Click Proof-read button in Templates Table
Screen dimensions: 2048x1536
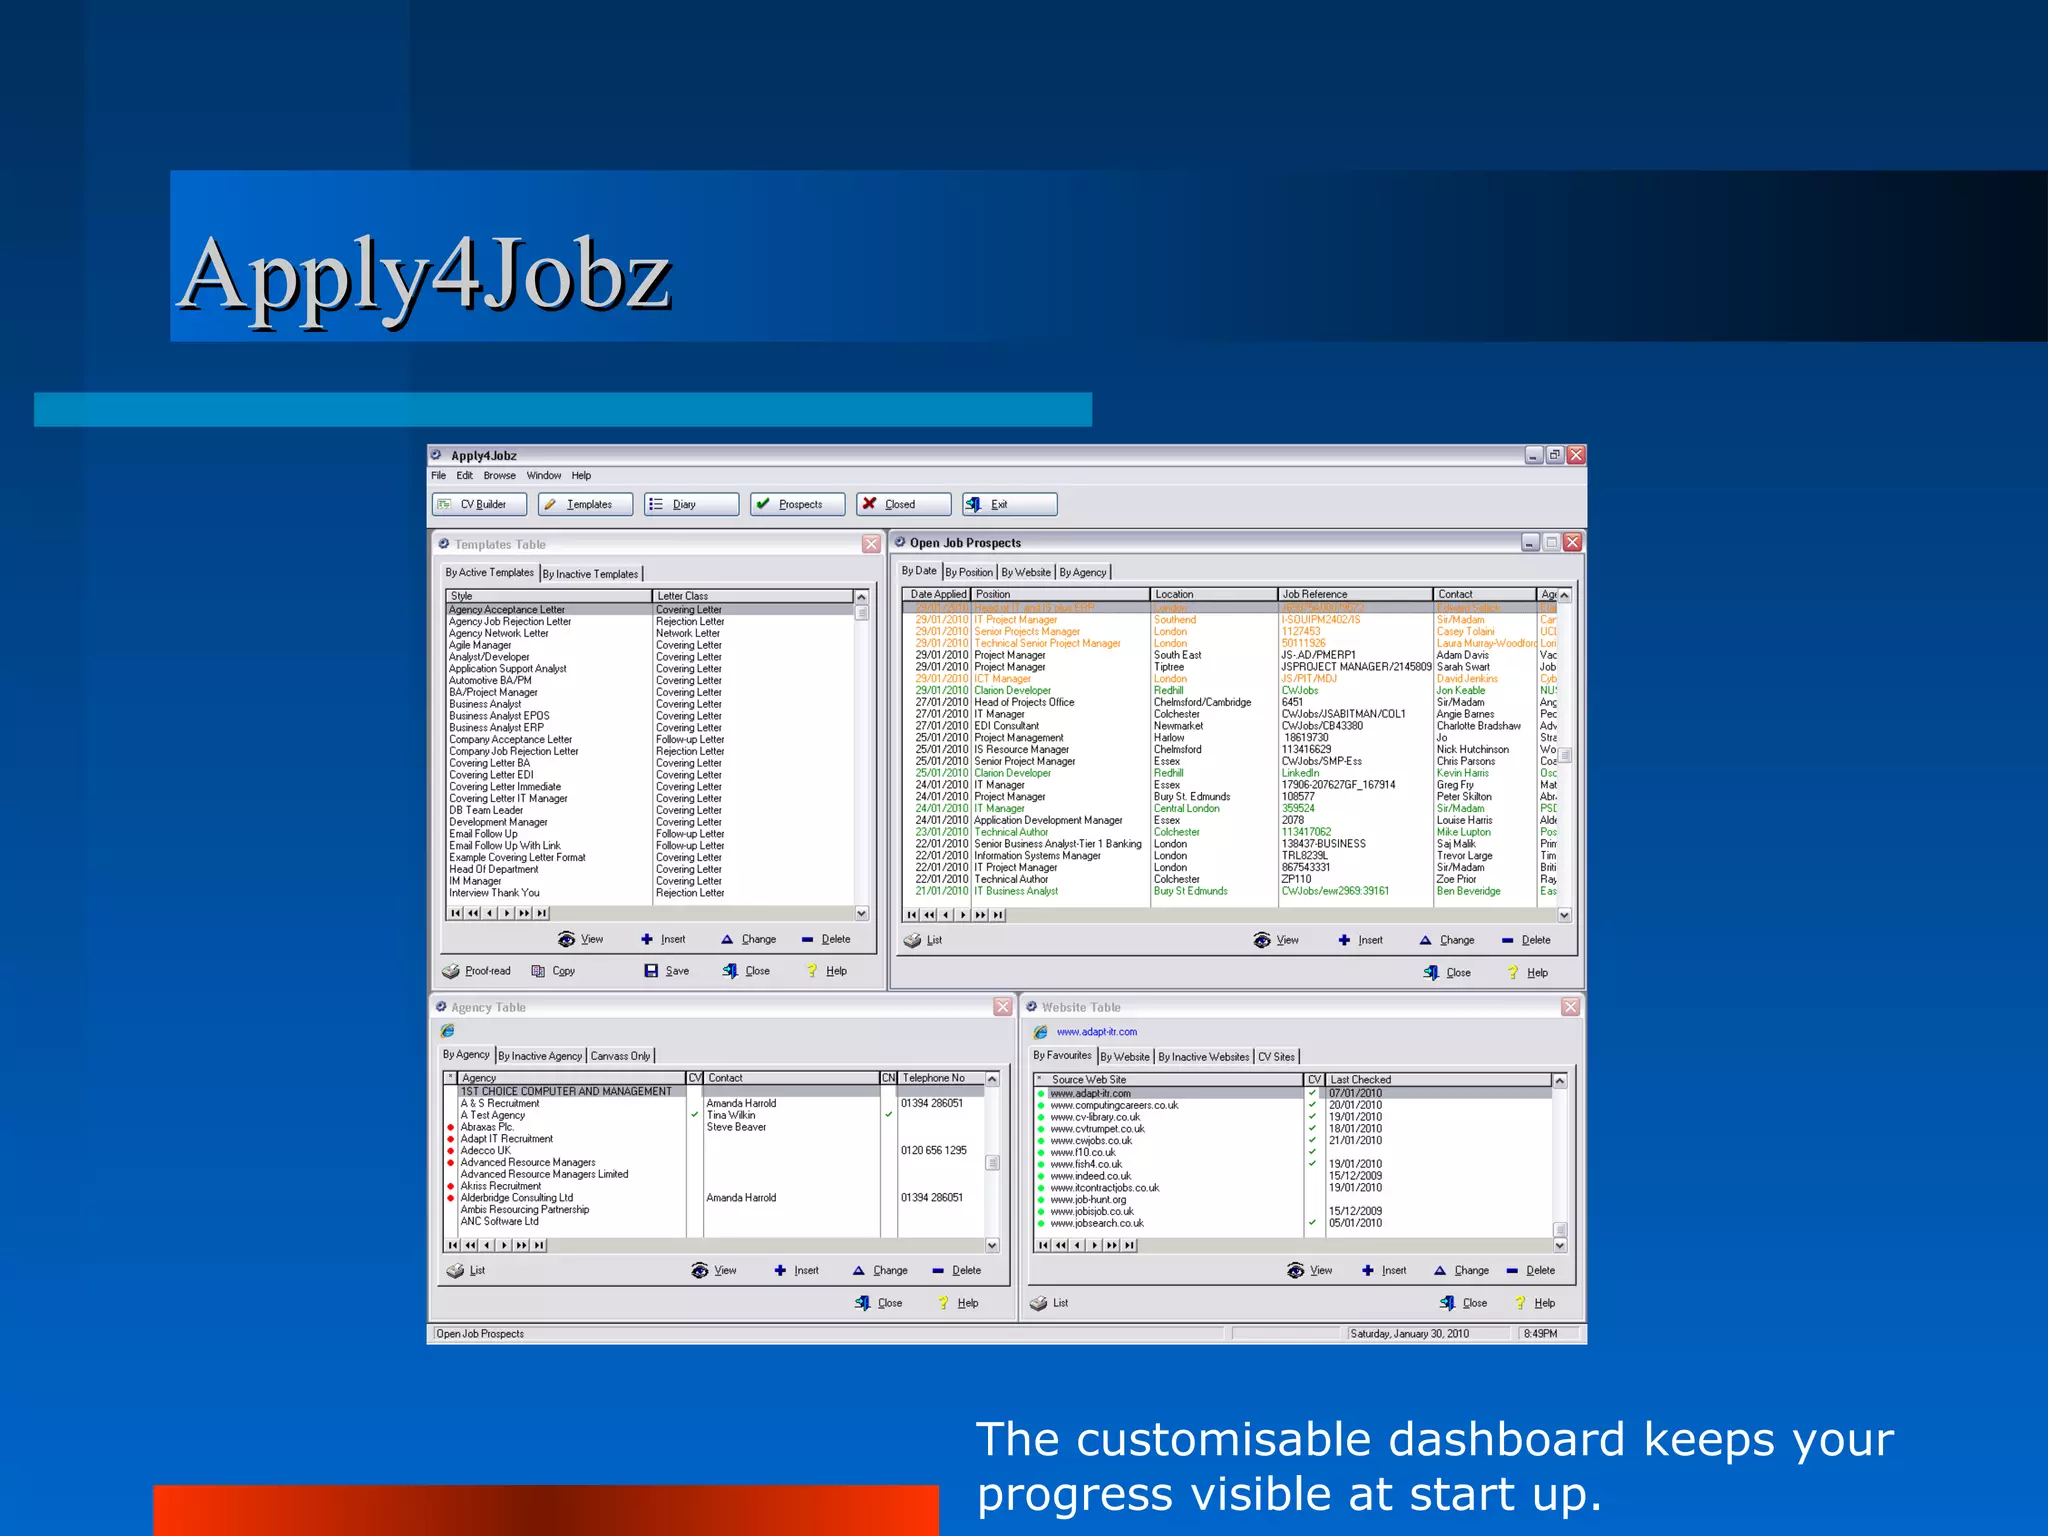[477, 971]
